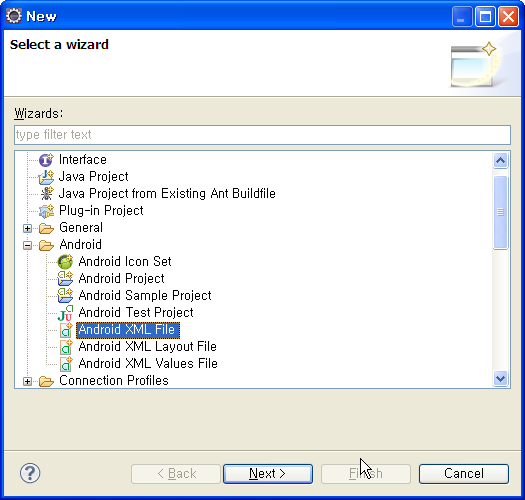Select Java Project from Existing Ant Buildfile

coord(167,194)
